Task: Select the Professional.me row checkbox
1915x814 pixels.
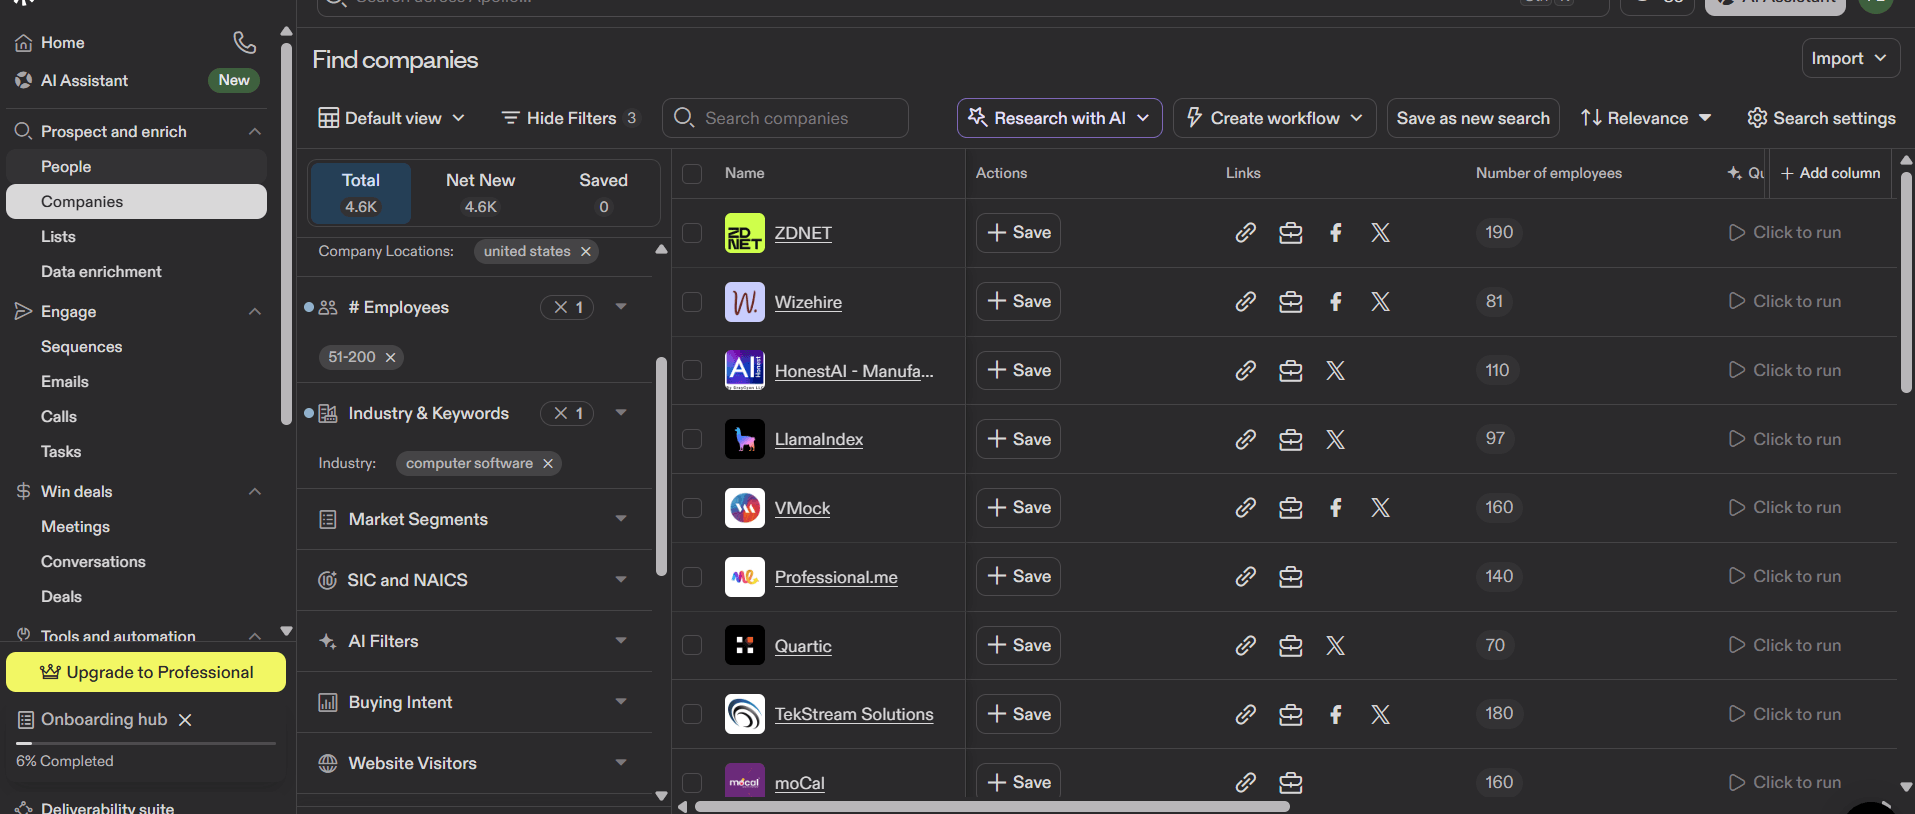Action: tap(692, 577)
